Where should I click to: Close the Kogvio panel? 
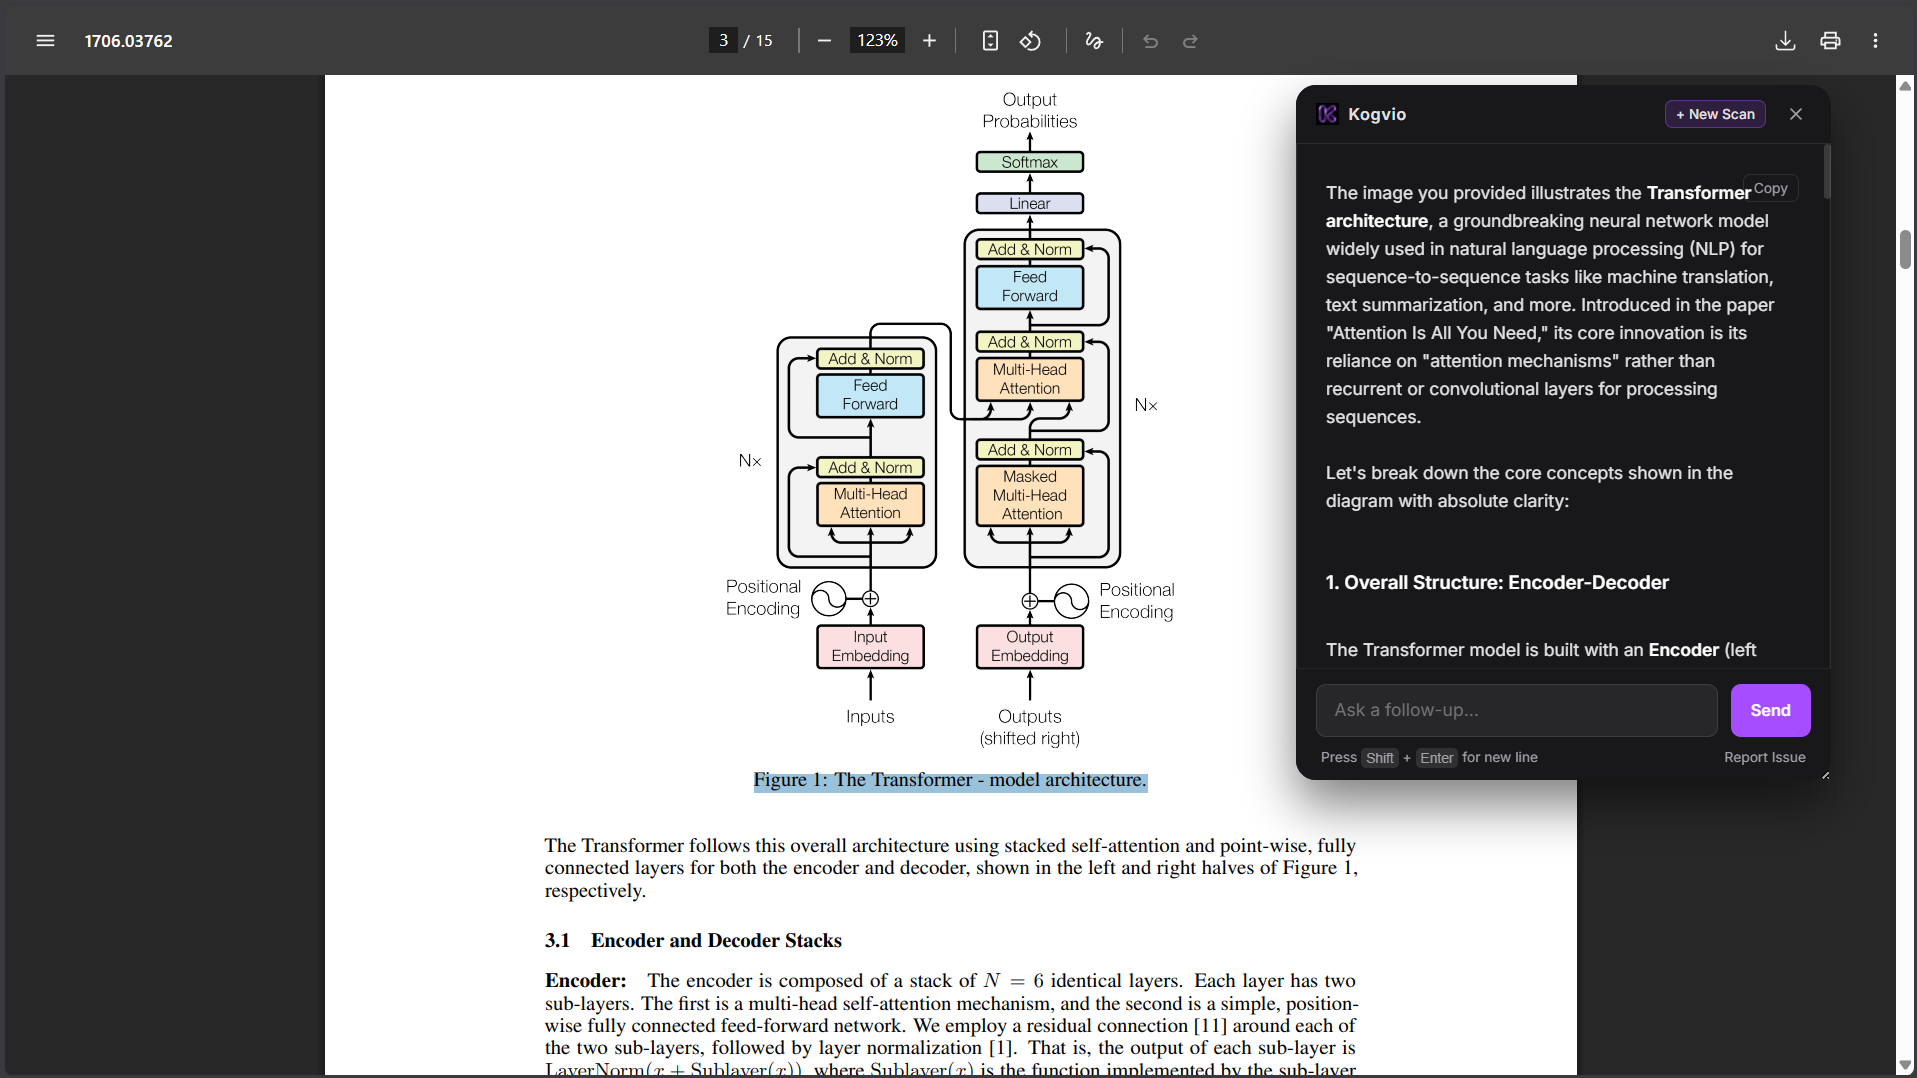1796,114
